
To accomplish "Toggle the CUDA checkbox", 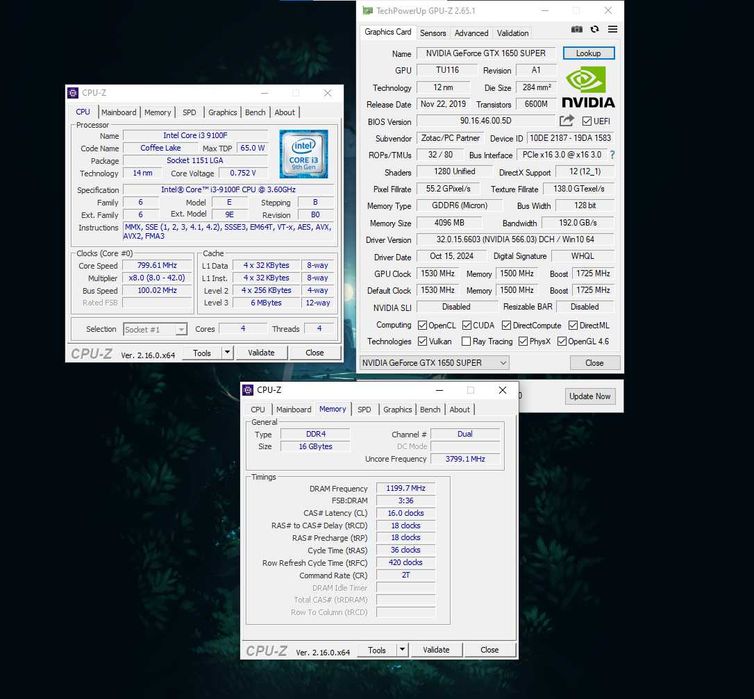I will (x=466, y=325).
